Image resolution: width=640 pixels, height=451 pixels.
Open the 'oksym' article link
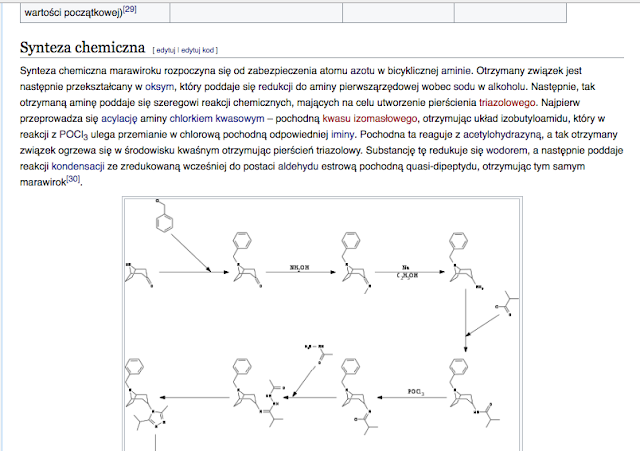click(x=160, y=87)
